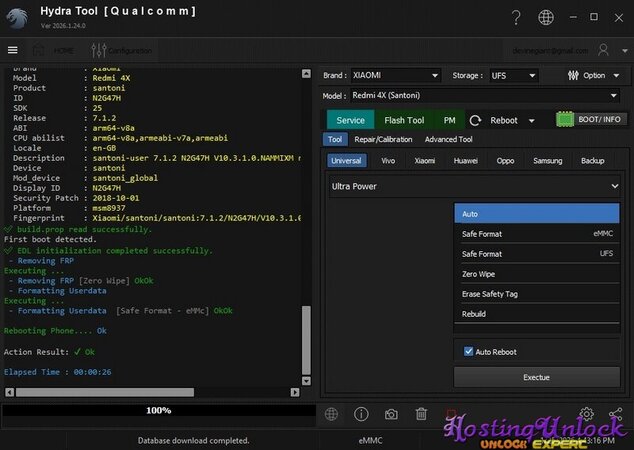This screenshot has height=450, width=634.
Task: Open the Storage dropdown showing UFS
Action: [513, 75]
